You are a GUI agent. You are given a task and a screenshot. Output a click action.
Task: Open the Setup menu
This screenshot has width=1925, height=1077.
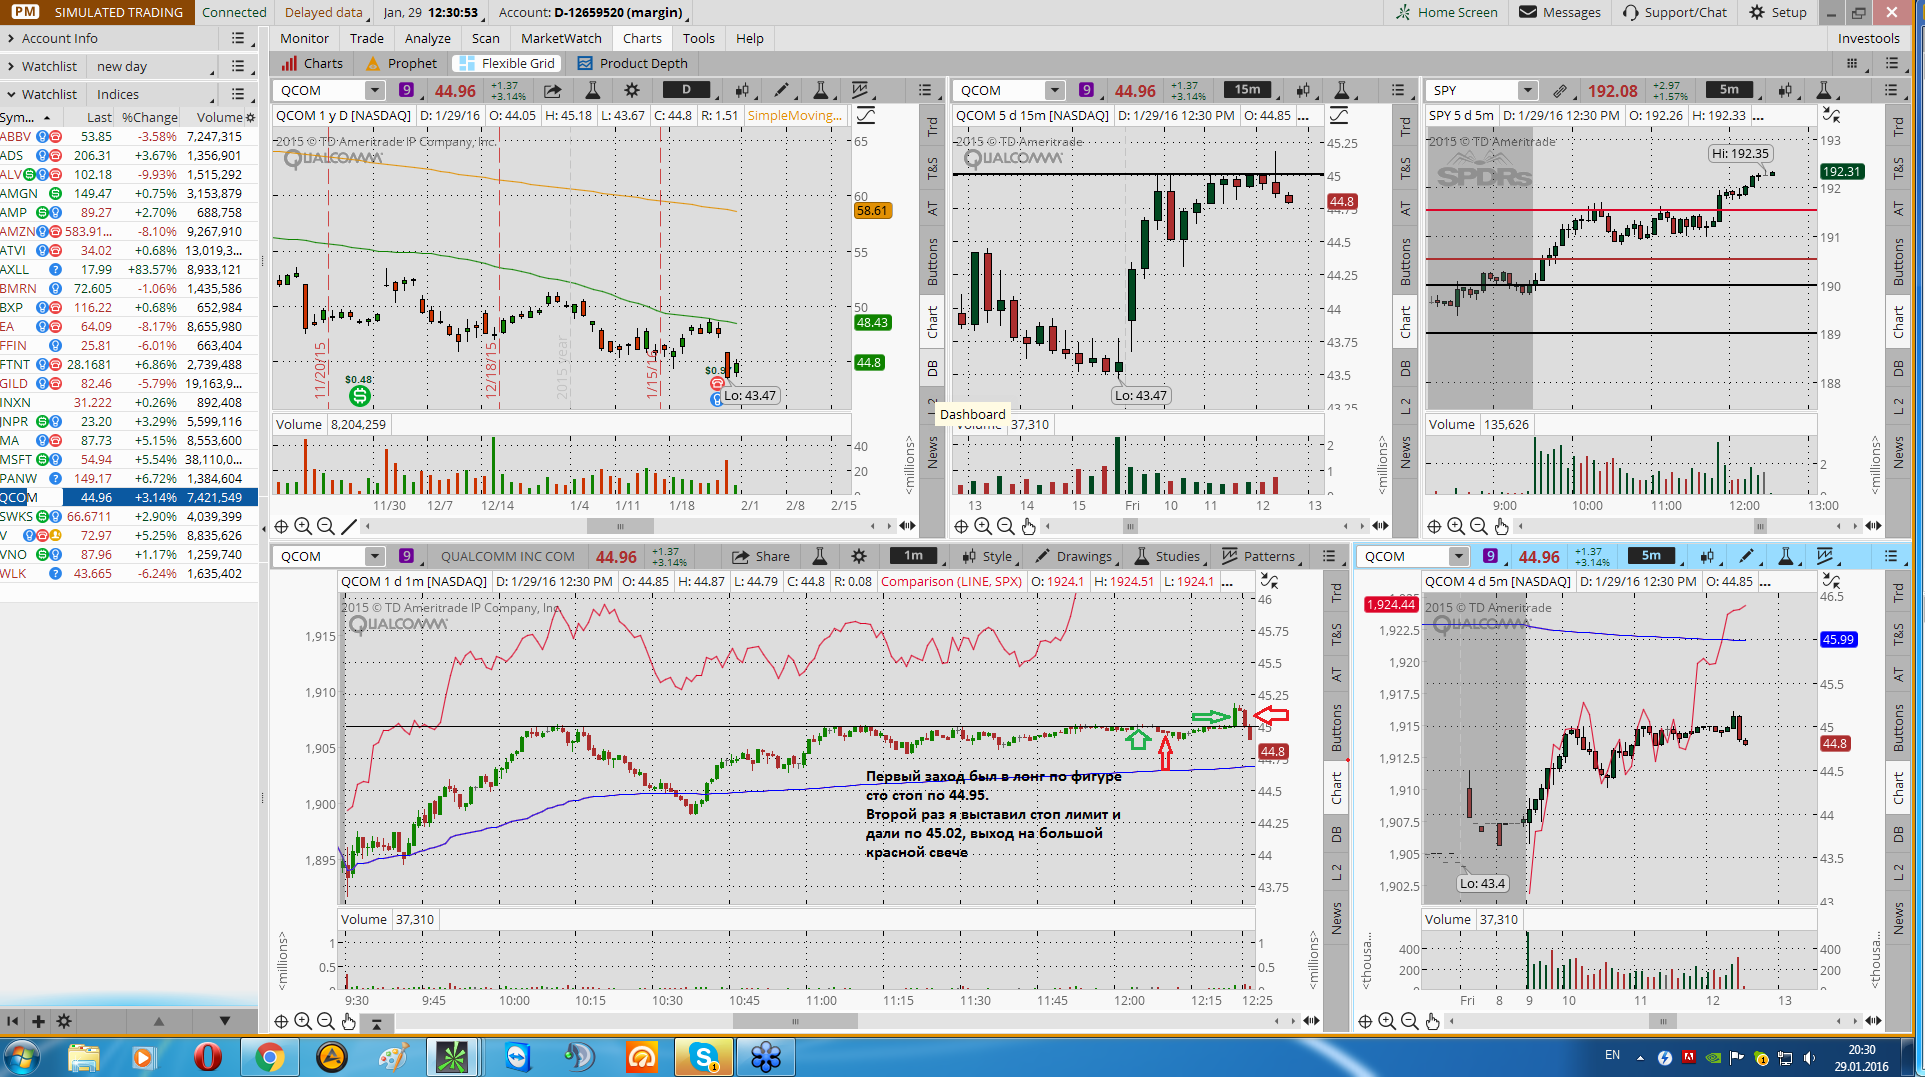click(1778, 12)
